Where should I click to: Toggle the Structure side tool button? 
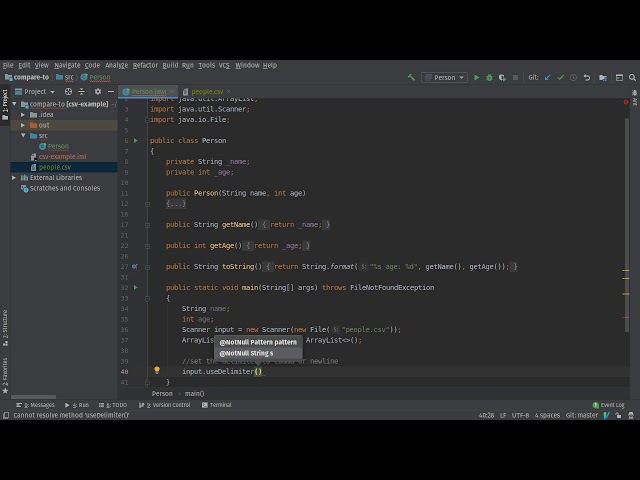pos(5,328)
